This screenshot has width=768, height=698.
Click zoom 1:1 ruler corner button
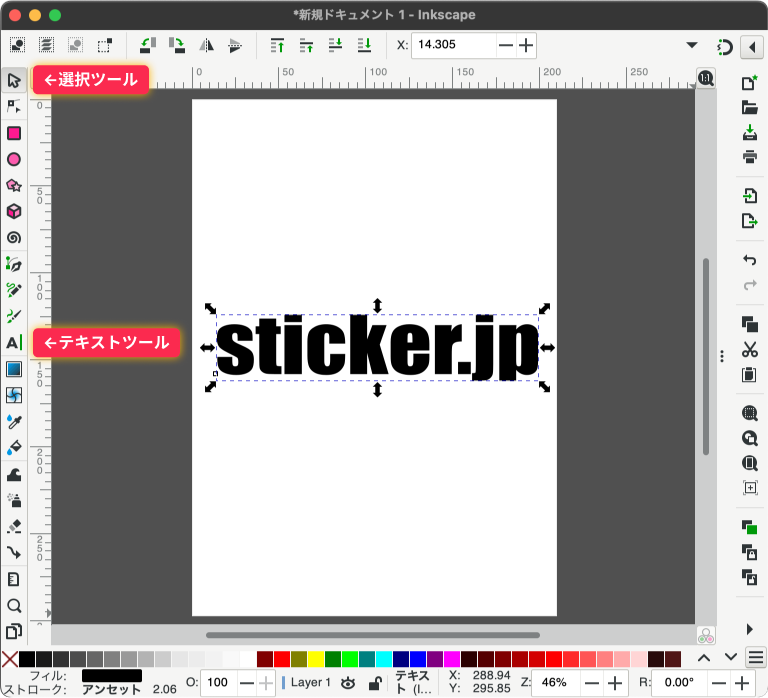pyautogui.click(x=706, y=78)
